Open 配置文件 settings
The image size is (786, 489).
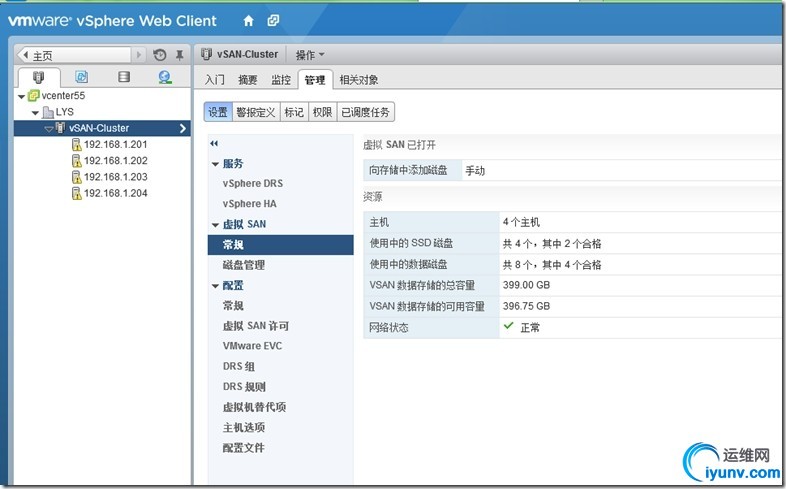244,447
